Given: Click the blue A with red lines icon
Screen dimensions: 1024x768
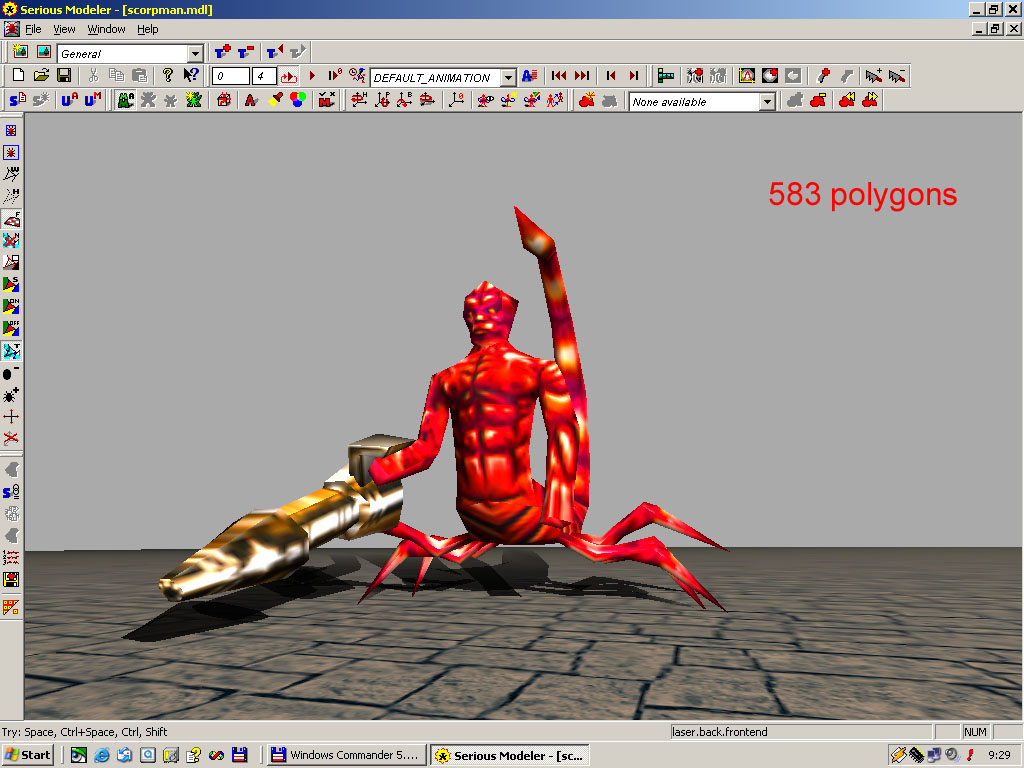Looking at the screenshot, I should click(x=530, y=76).
